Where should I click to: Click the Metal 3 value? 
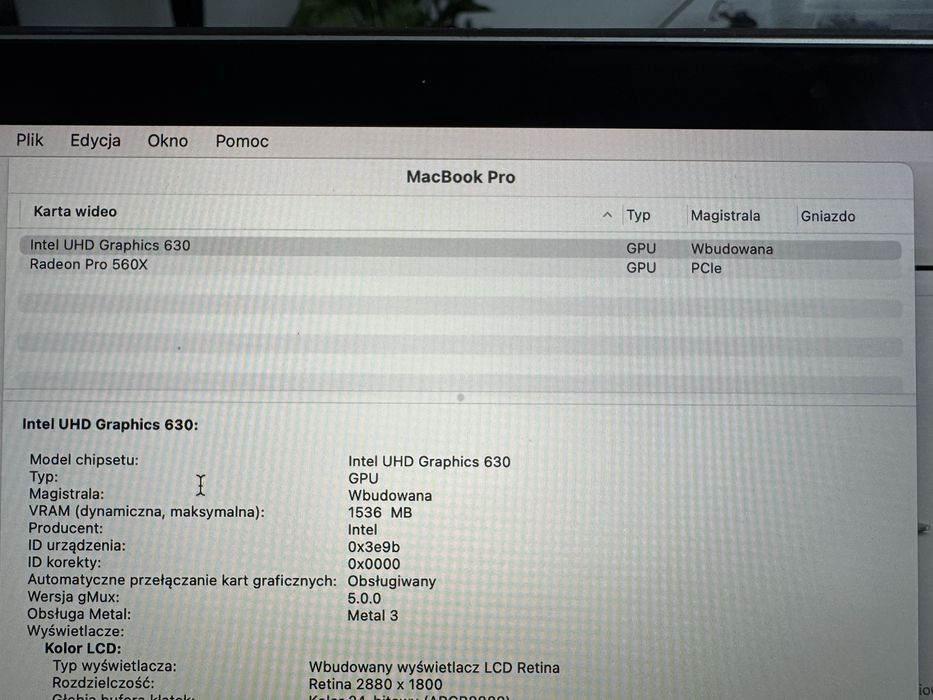pyautogui.click(x=372, y=615)
